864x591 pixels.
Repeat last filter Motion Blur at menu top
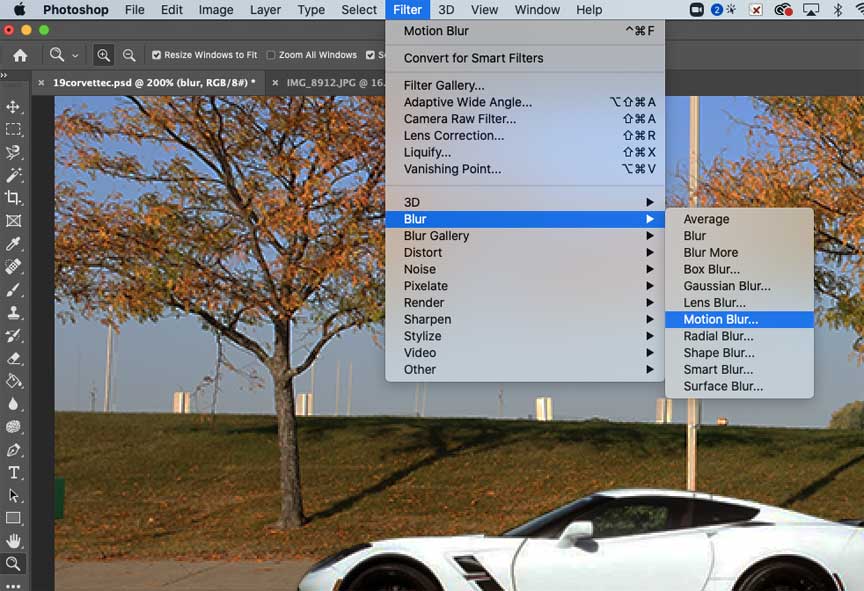[525, 31]
